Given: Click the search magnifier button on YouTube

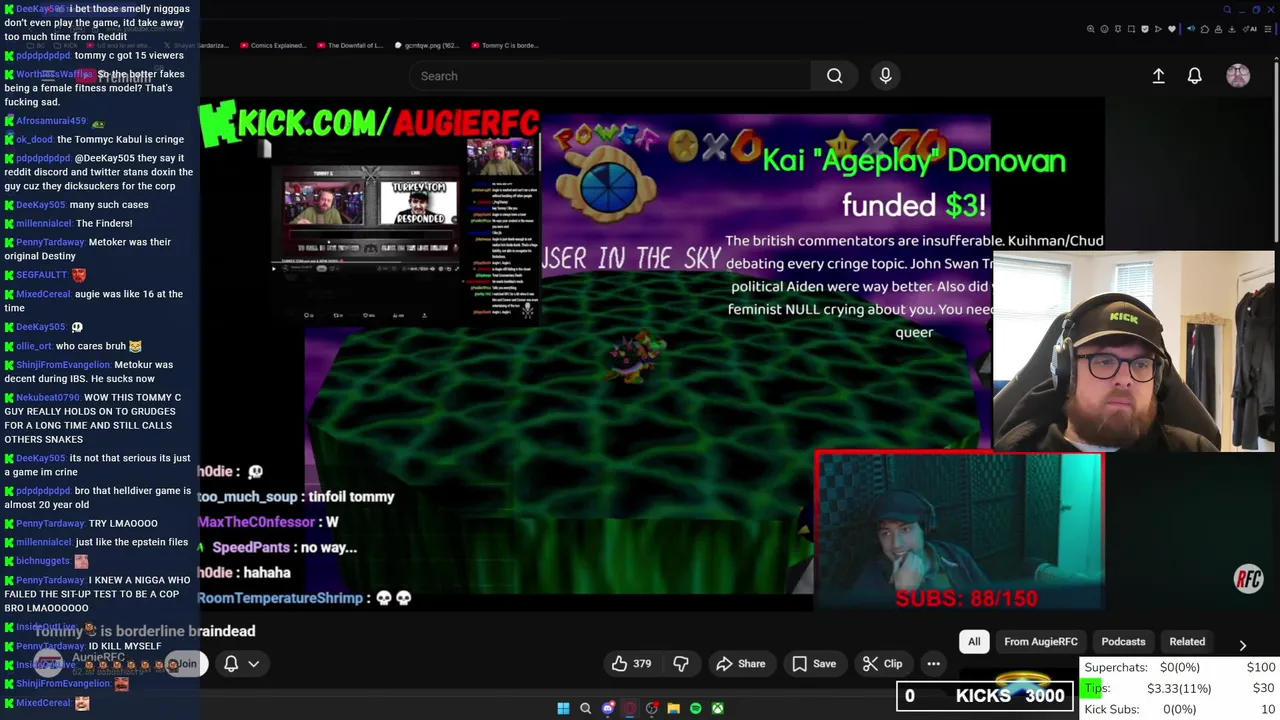Looking at the screenshot, I should (834, 76).
